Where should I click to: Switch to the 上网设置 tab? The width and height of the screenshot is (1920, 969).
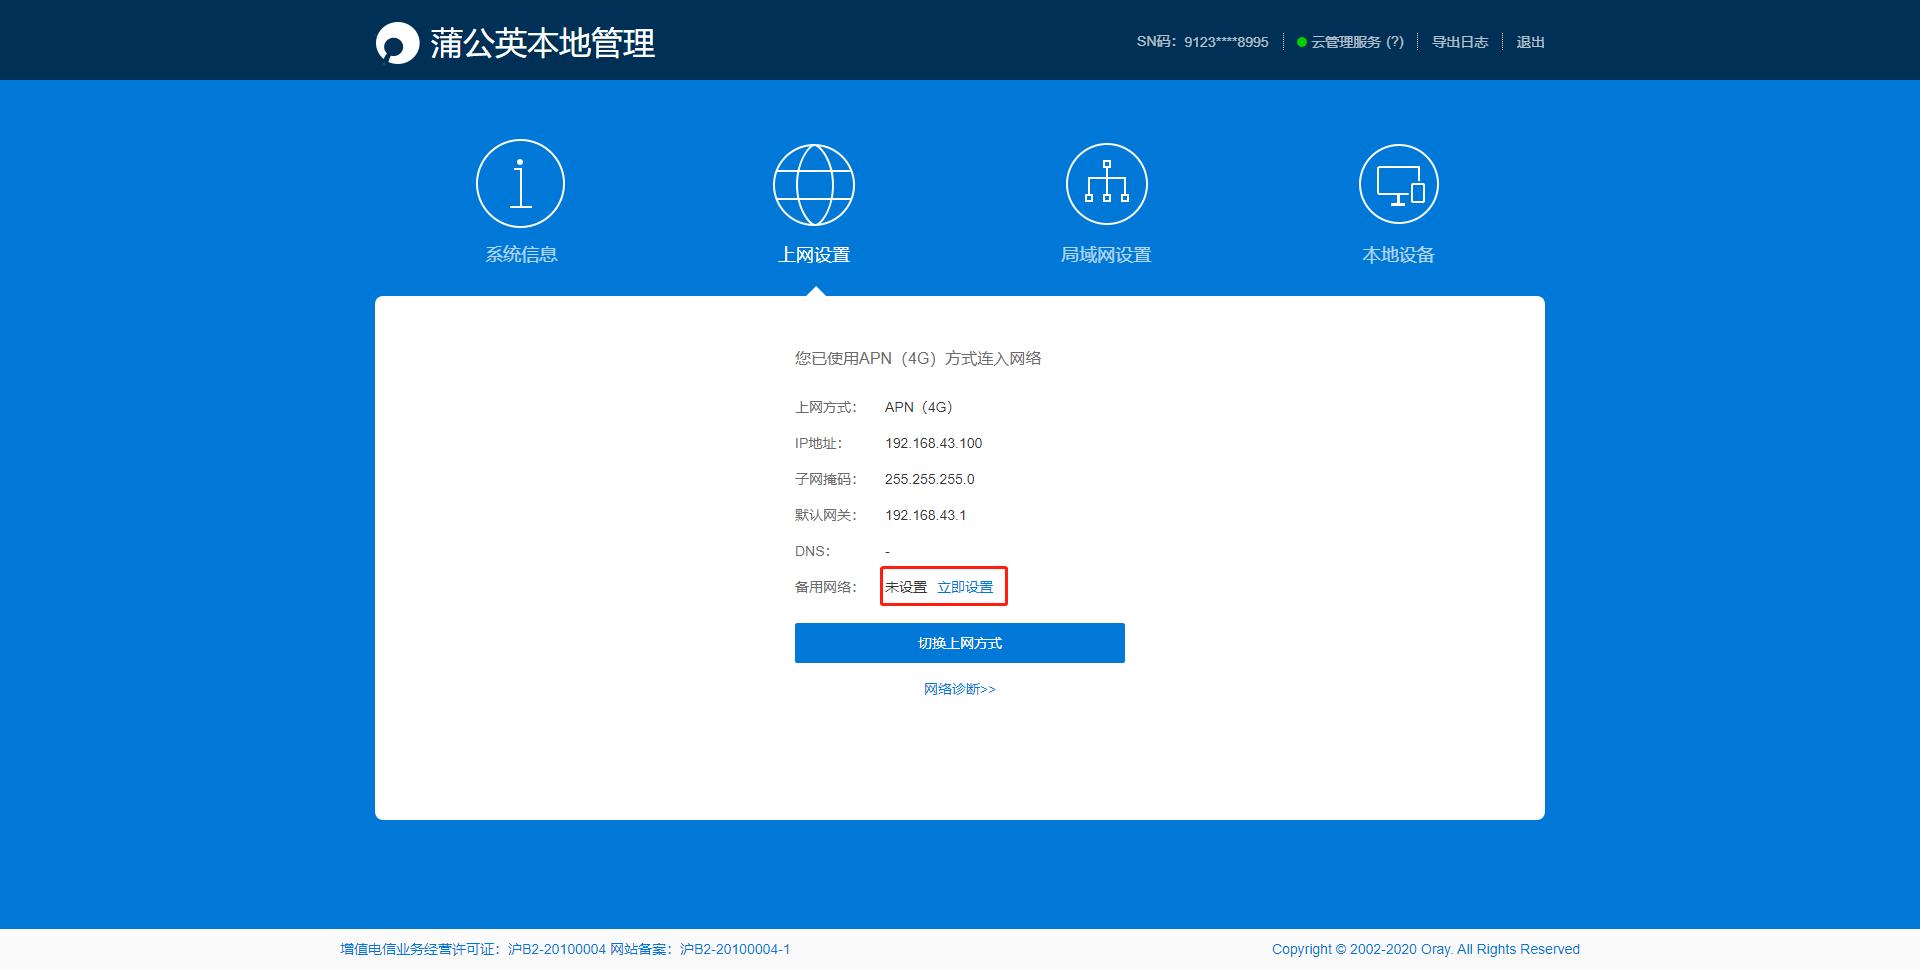click(813, 254)
